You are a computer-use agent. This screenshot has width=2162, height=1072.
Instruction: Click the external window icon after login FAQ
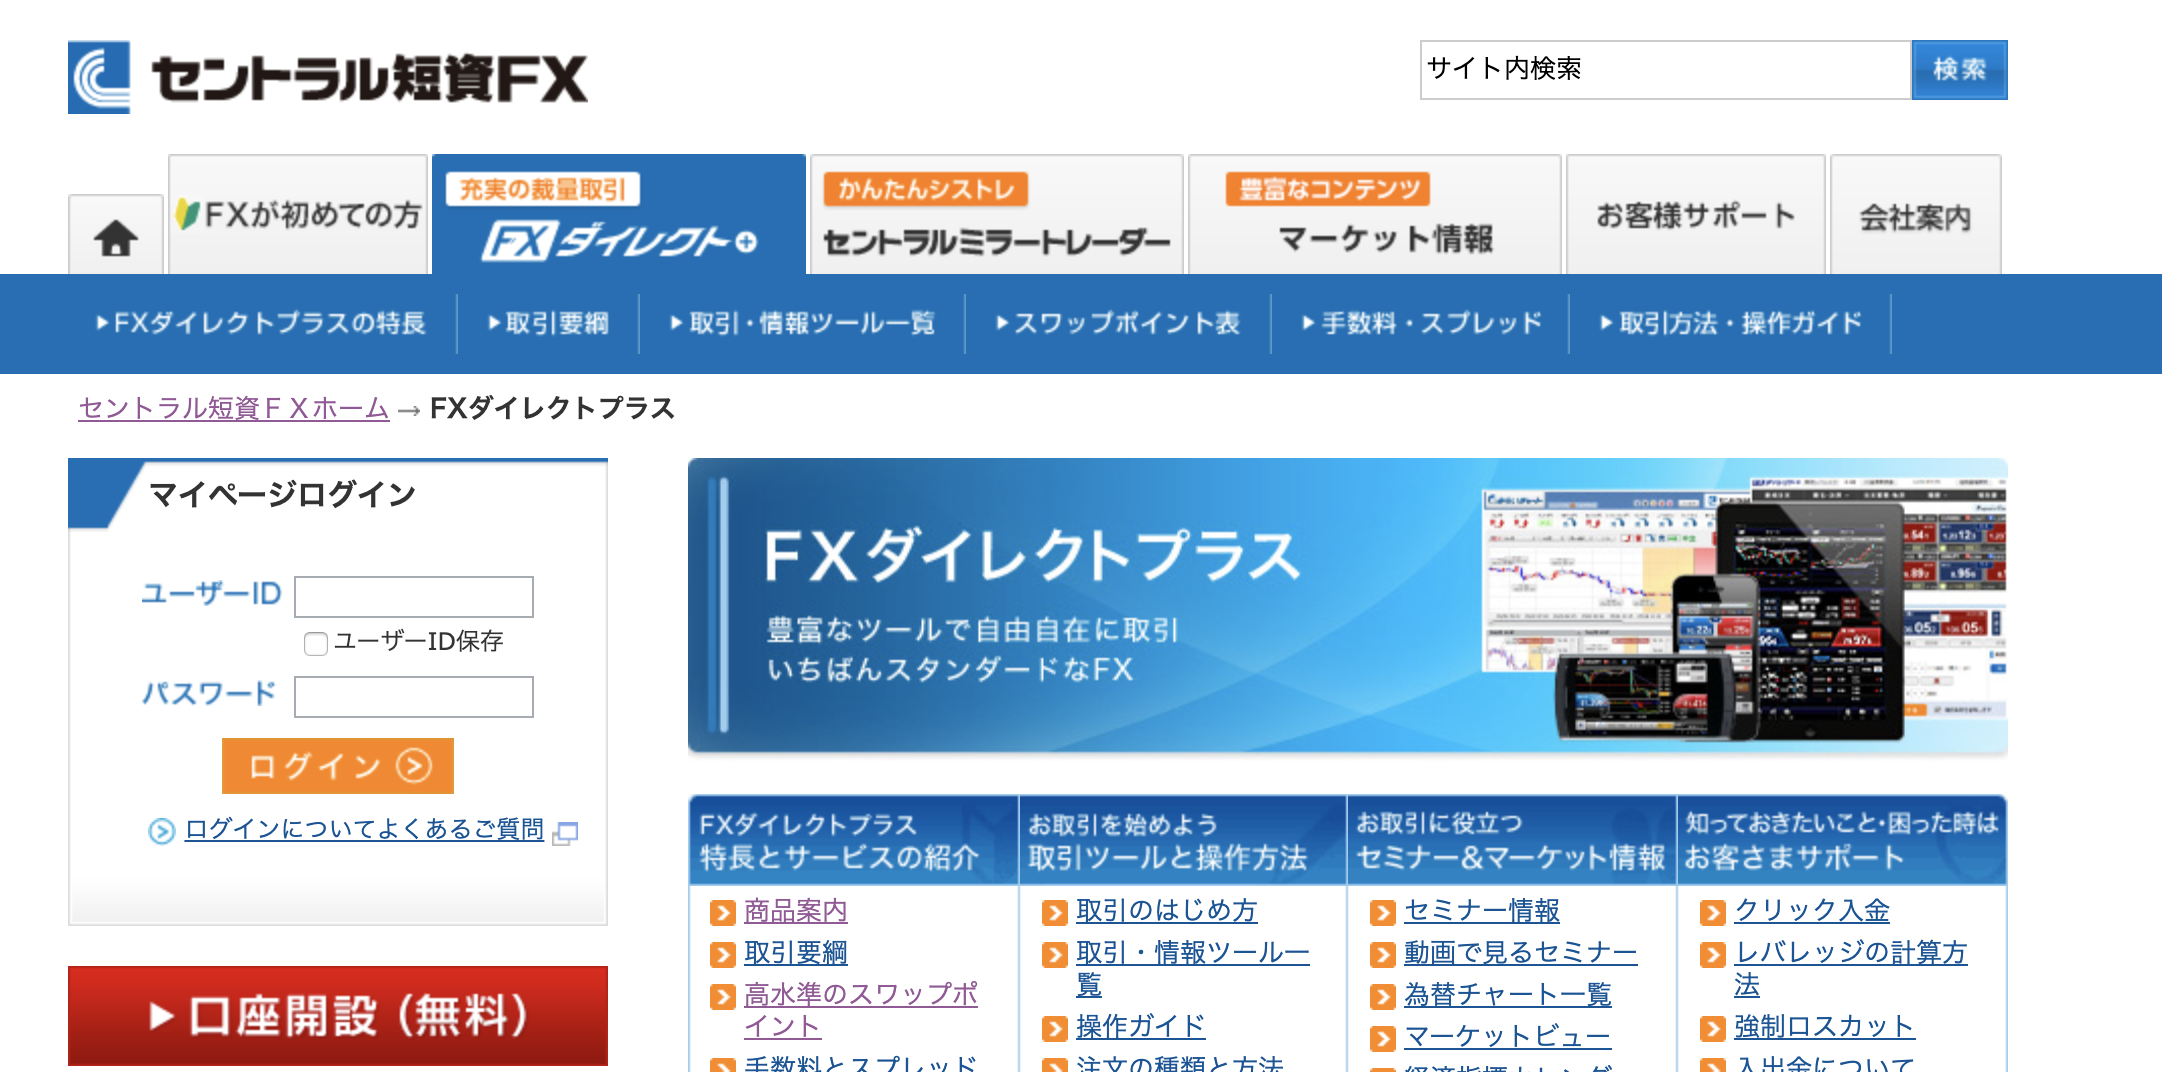coord(566,832)
